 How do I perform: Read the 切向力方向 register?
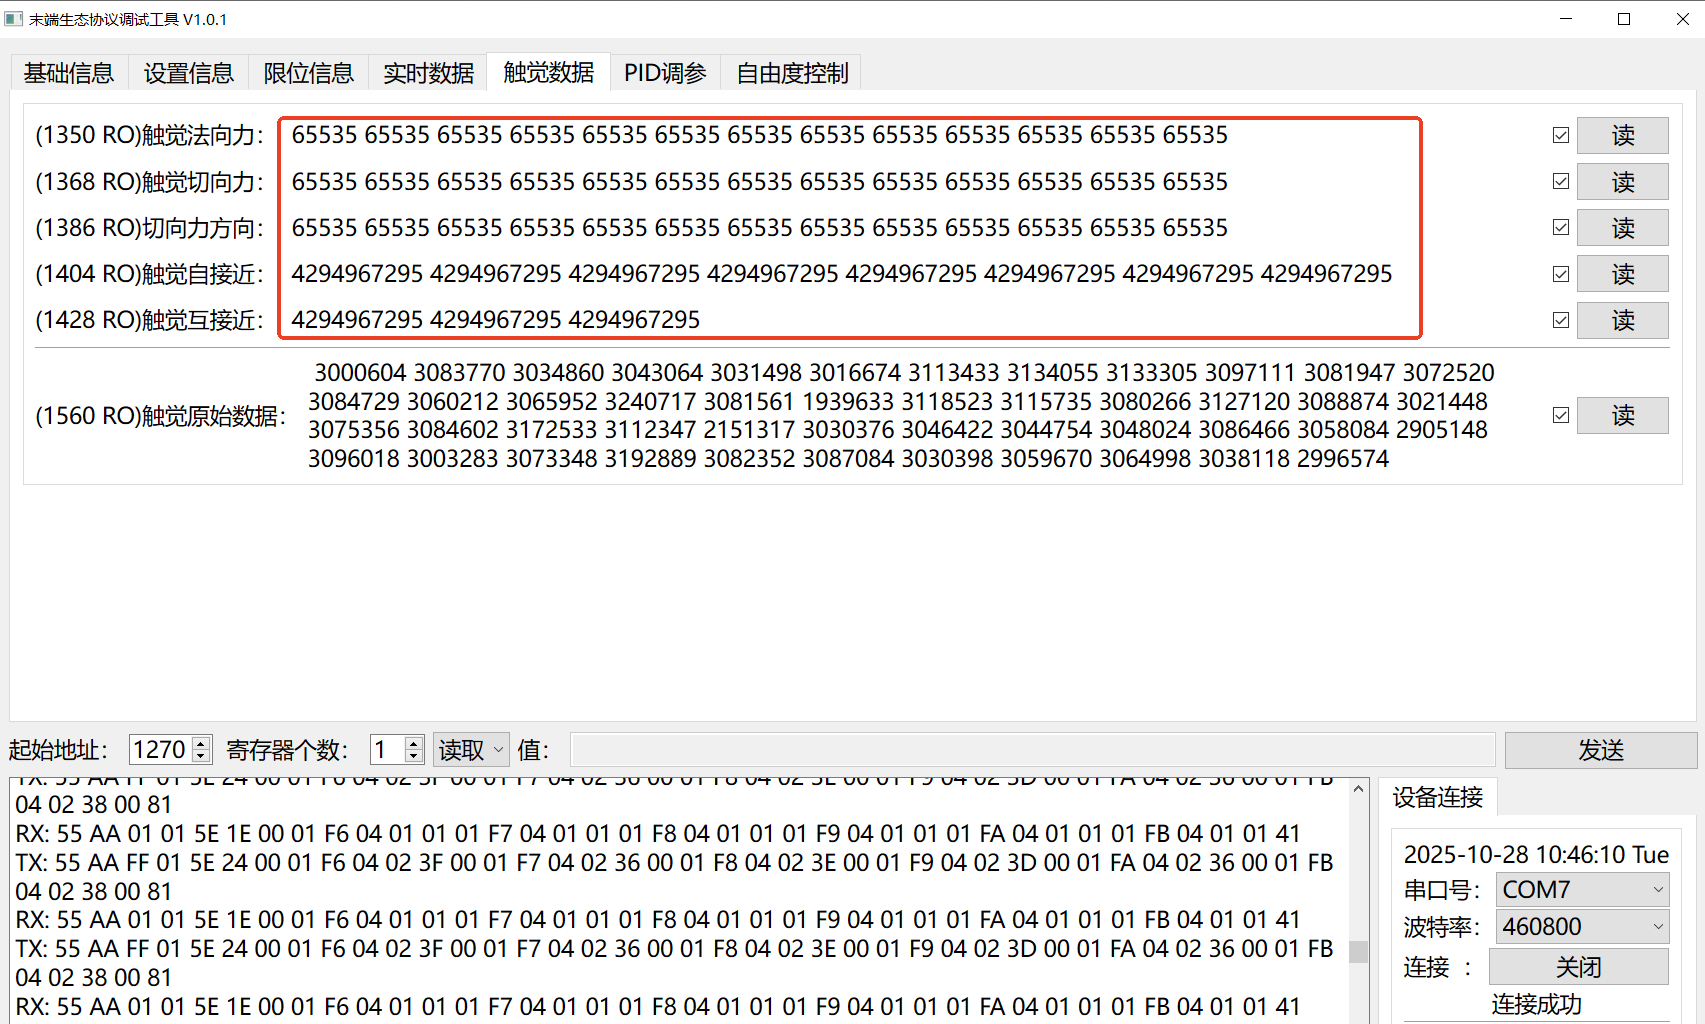tap(1622, 228)
